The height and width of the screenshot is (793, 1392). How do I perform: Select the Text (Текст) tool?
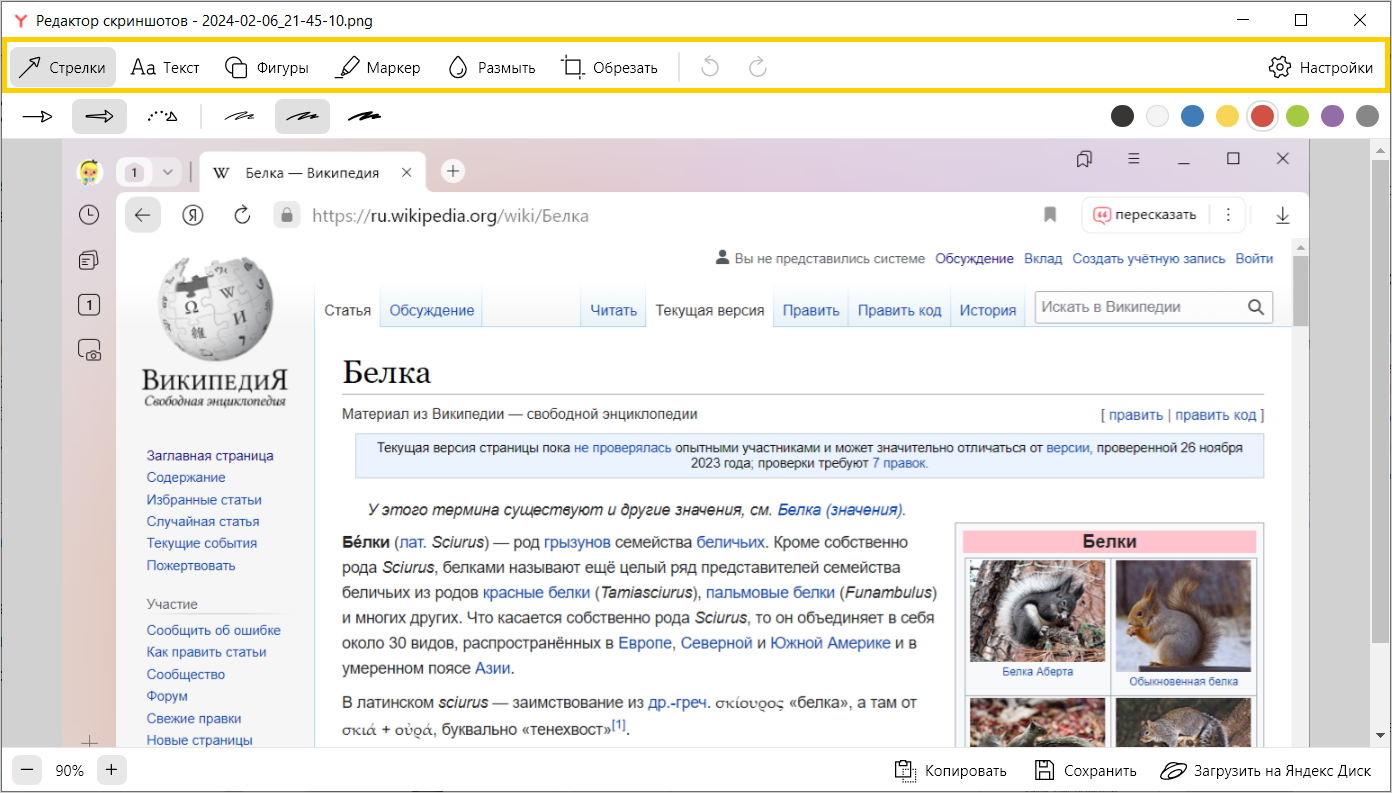[166, 68]
